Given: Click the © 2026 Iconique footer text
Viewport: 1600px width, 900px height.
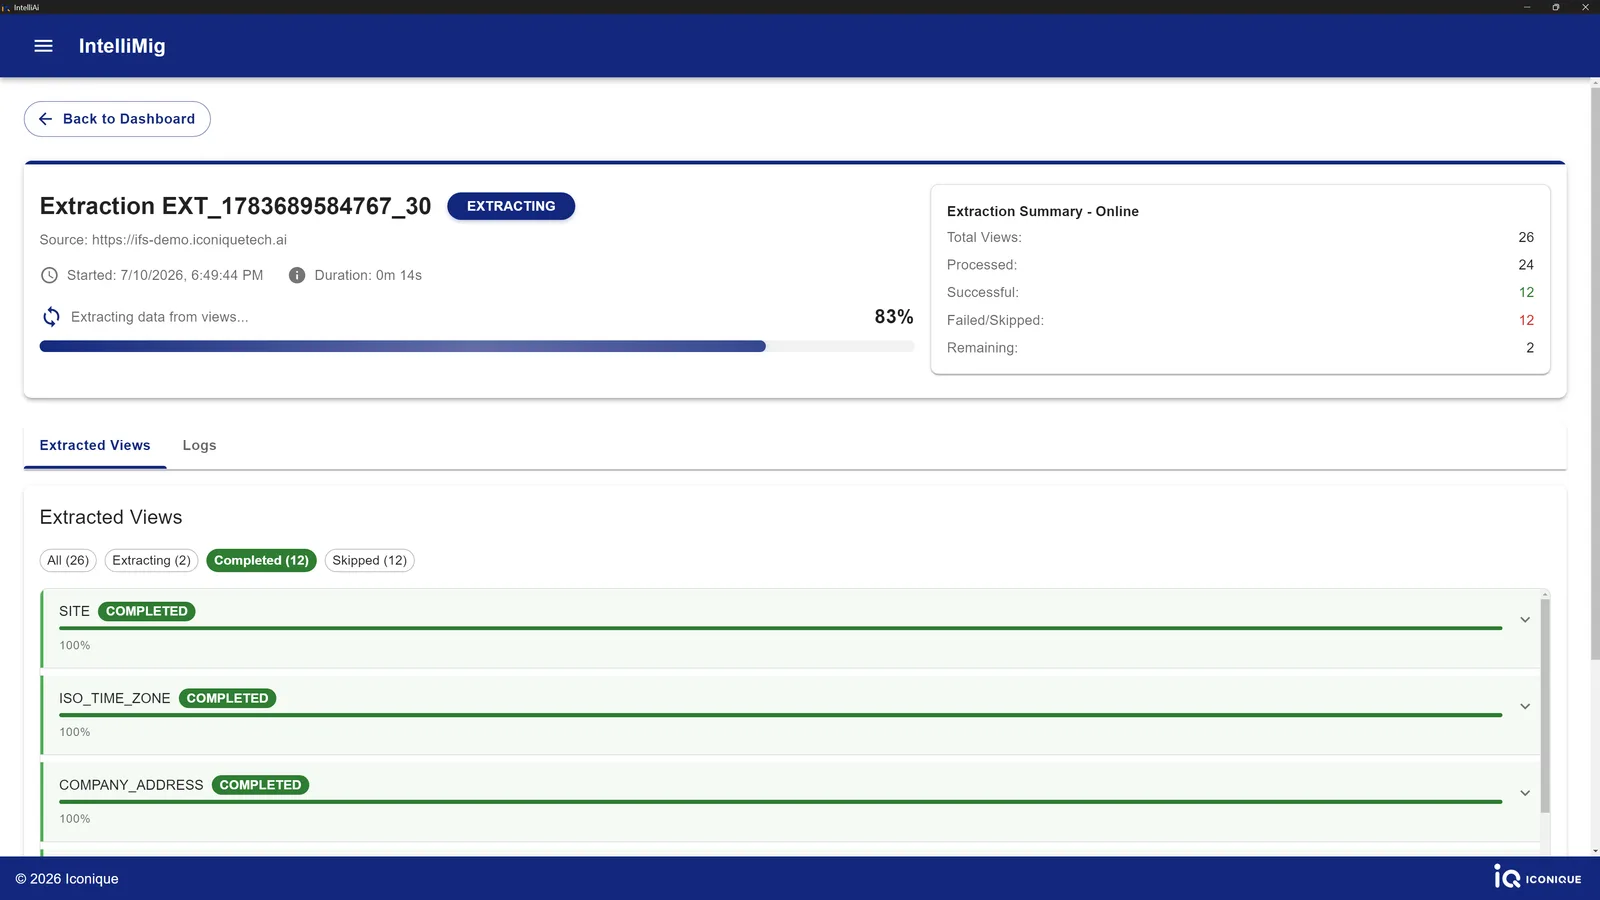Looking at the screenshot, I should click(67, 879).
